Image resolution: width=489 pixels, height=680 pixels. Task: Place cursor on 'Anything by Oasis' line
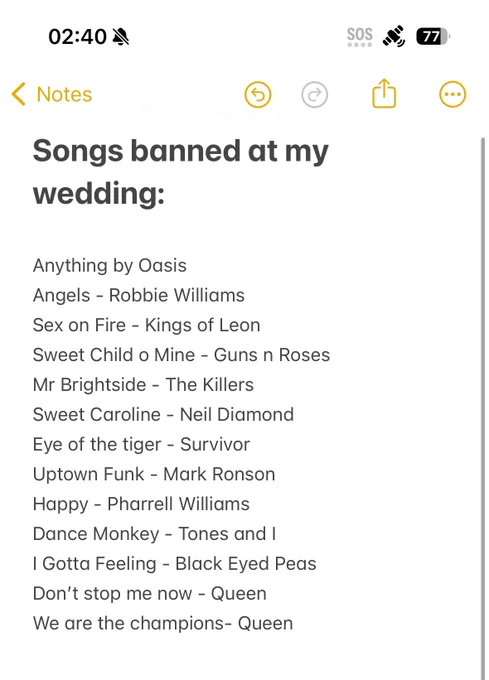coord(110,266)
